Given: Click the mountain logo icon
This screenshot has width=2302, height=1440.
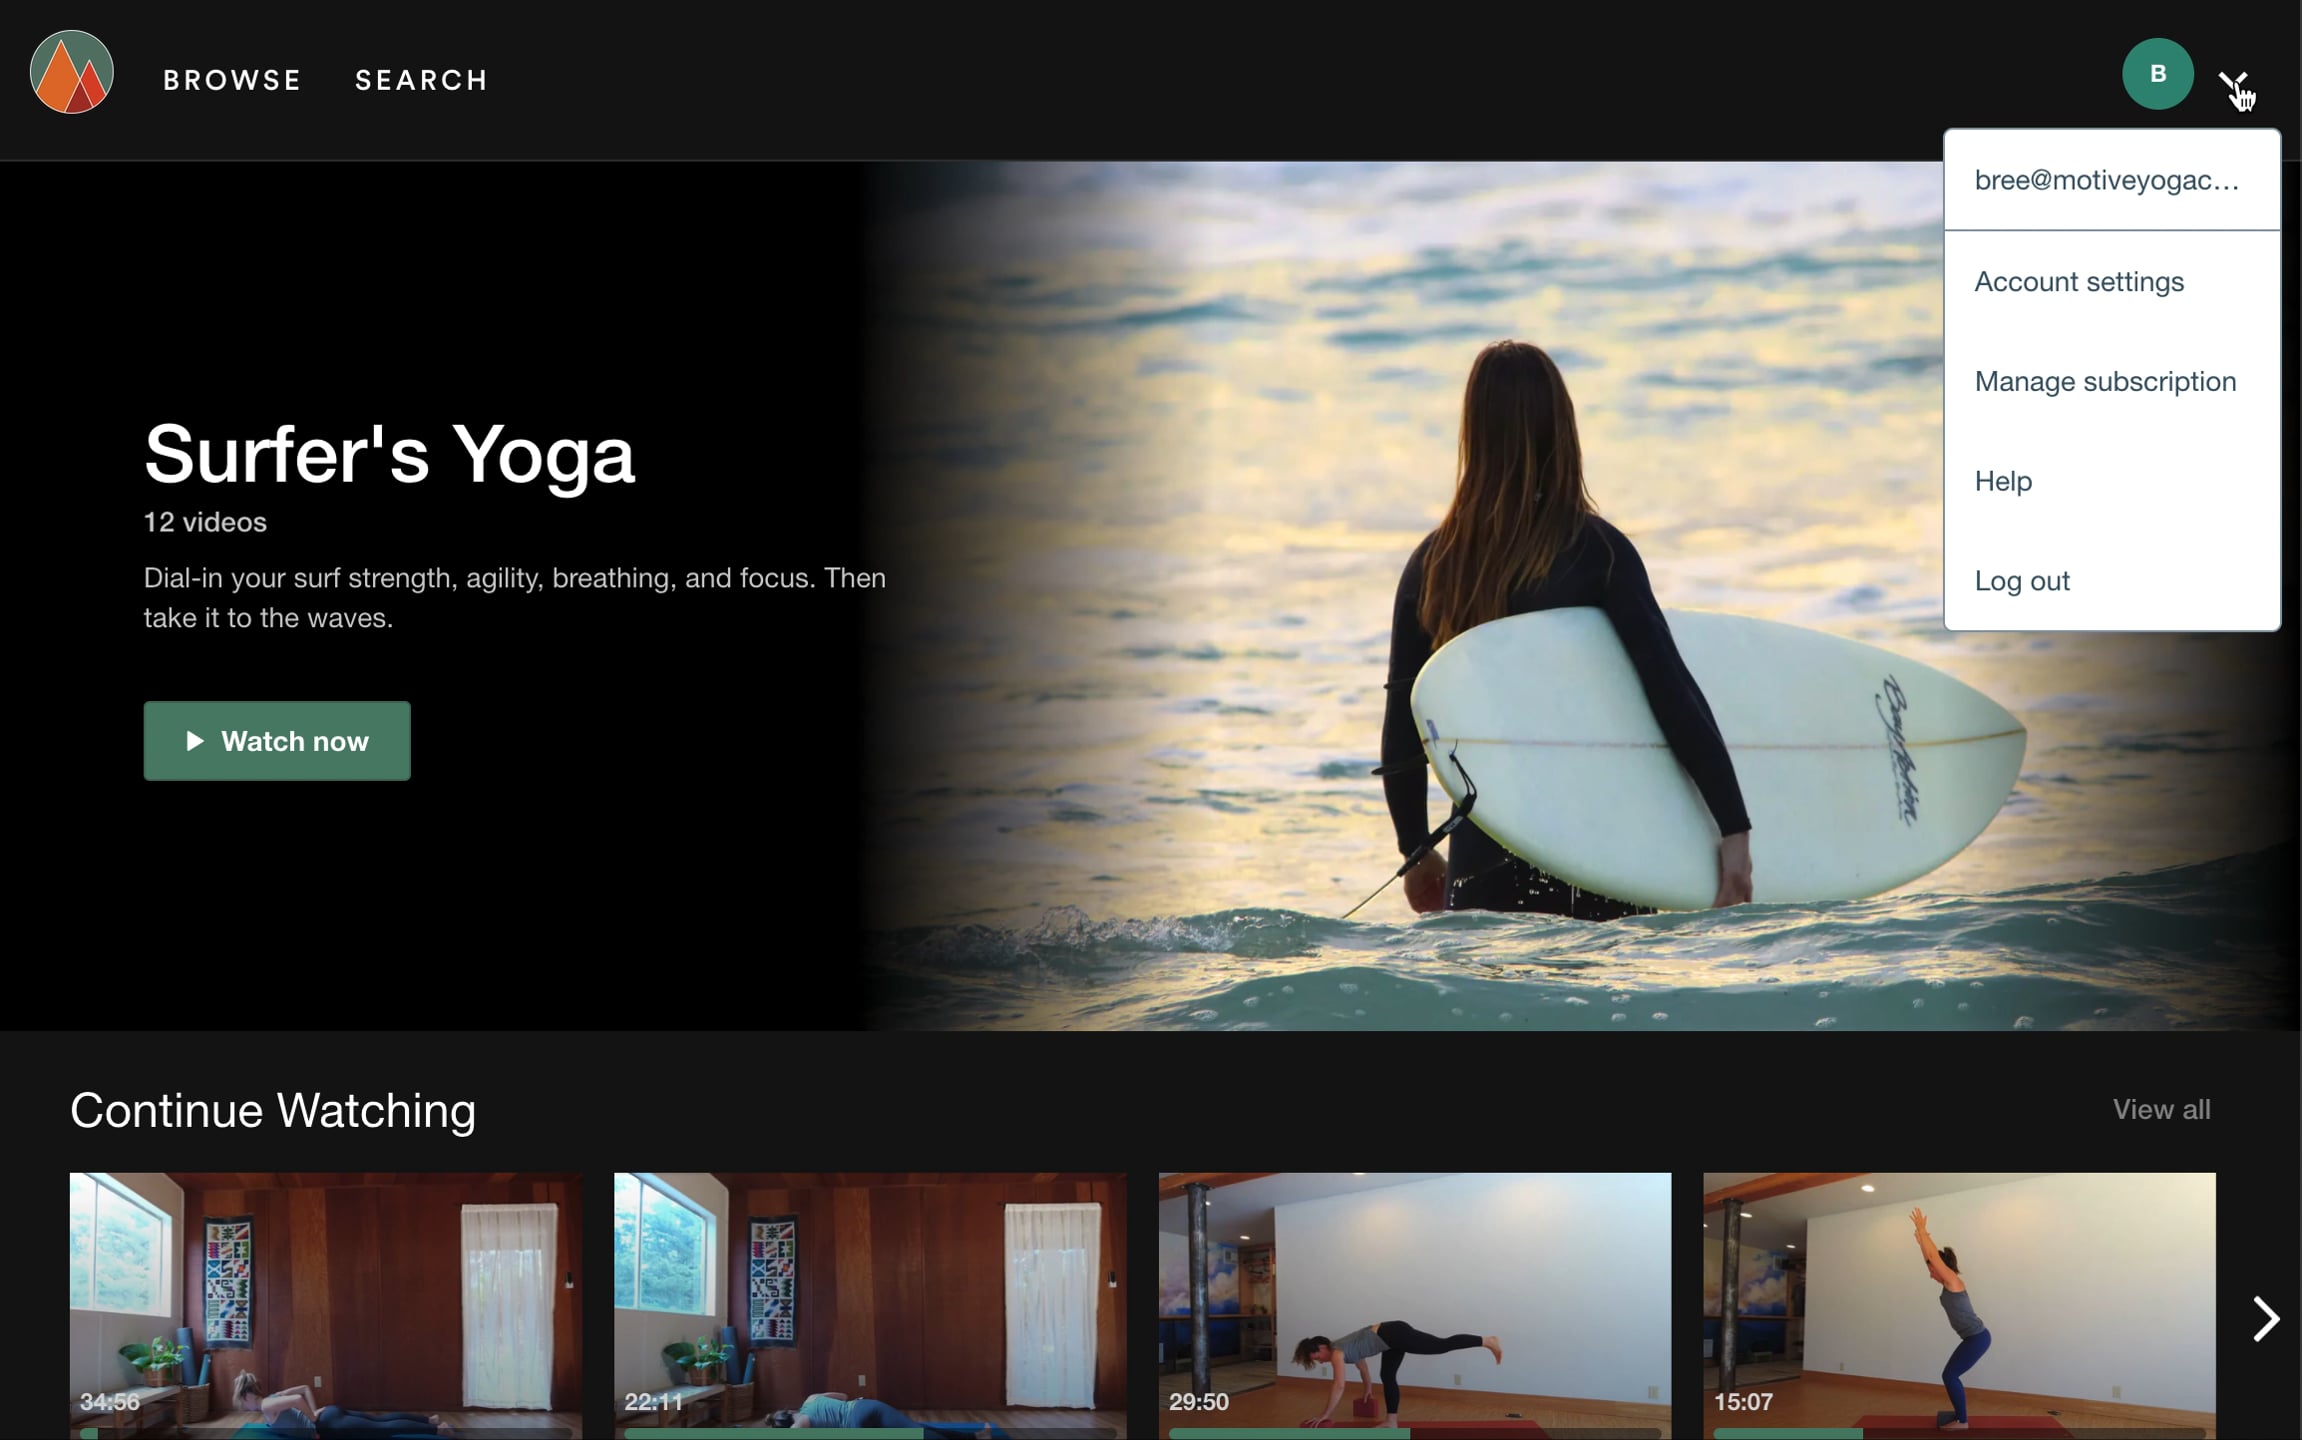Looking at the screenshot, I should pos(72,72).
